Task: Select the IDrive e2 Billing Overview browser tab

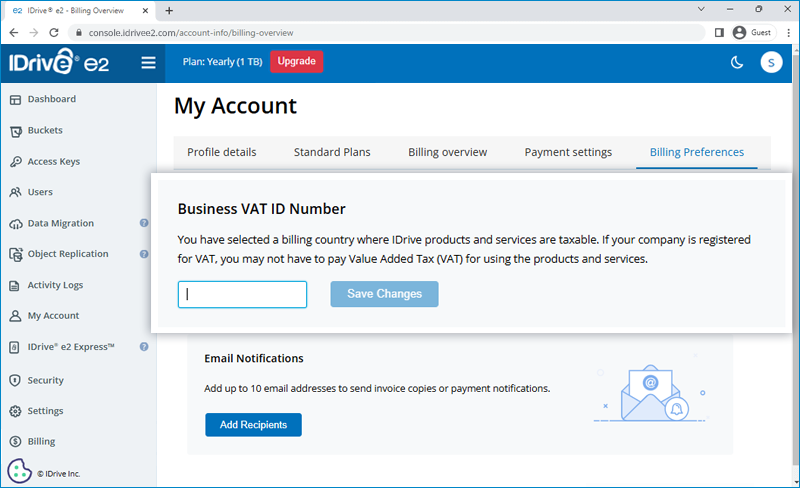Action: [78, 11]
